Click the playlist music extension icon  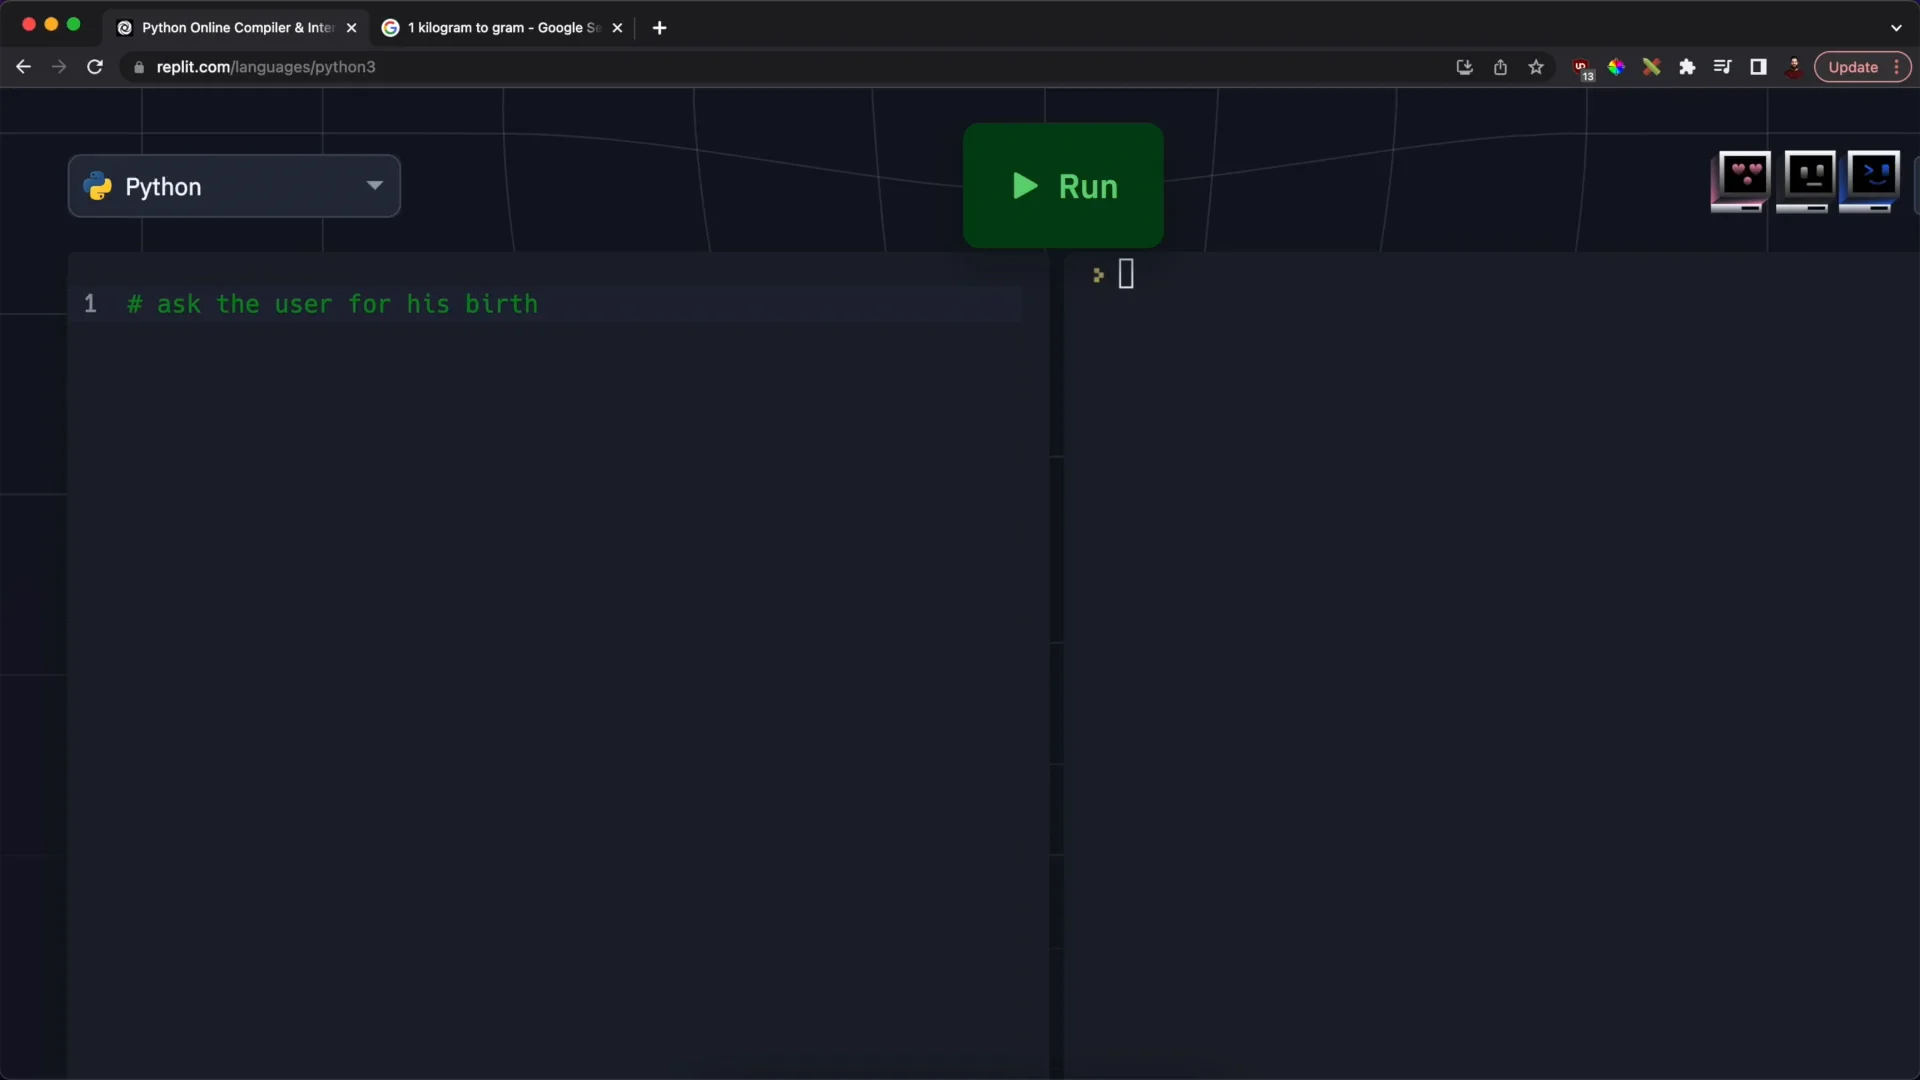(1722, 66)
